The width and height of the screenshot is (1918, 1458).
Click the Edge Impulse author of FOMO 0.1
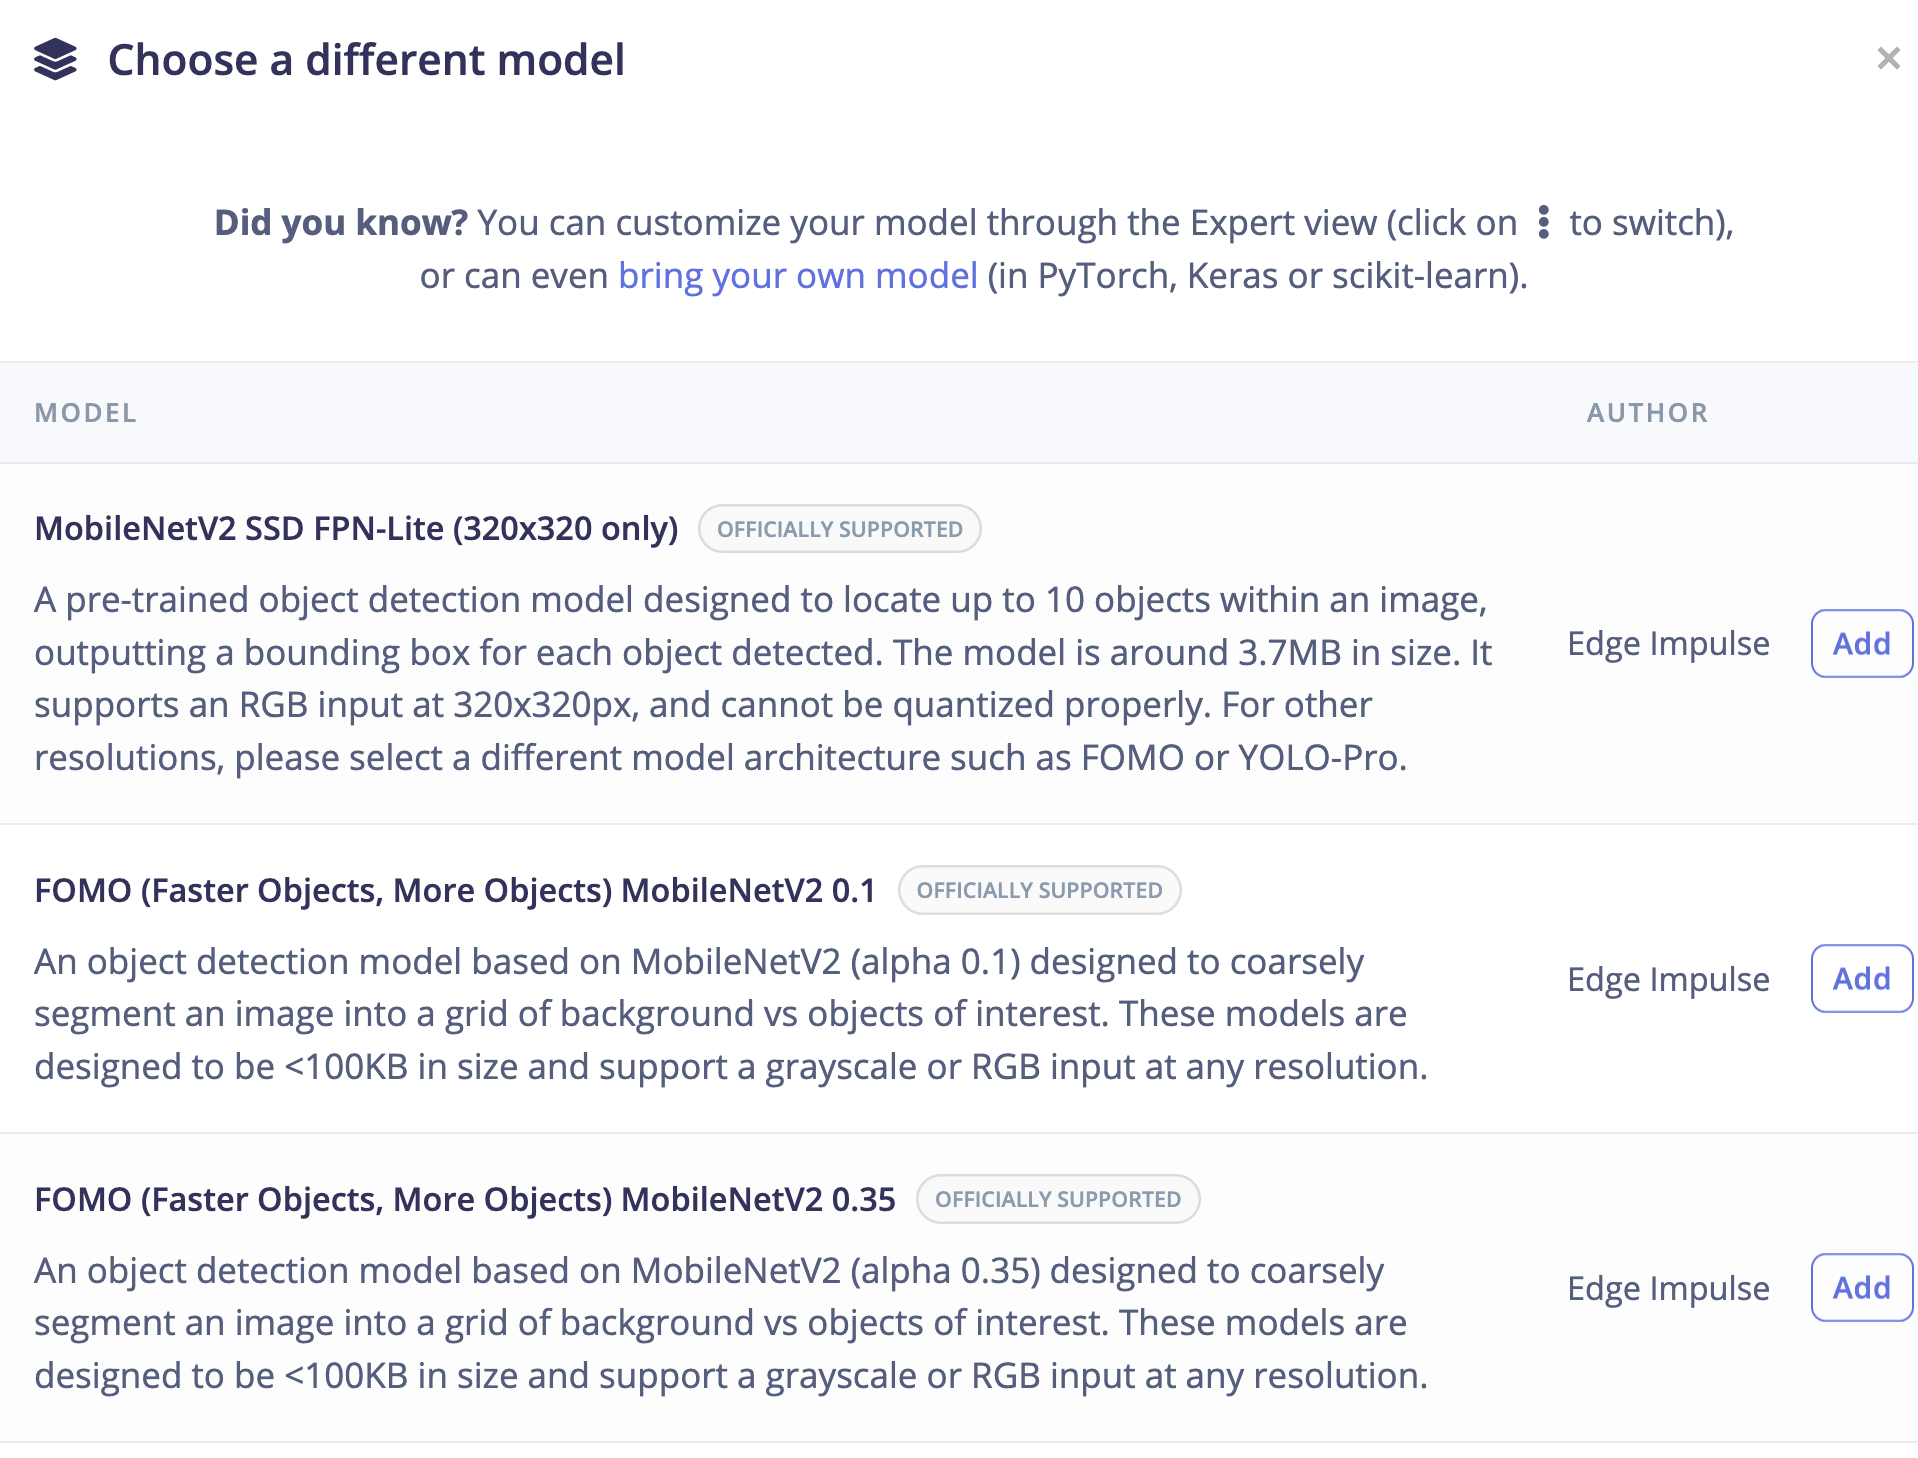(1668, 979)
